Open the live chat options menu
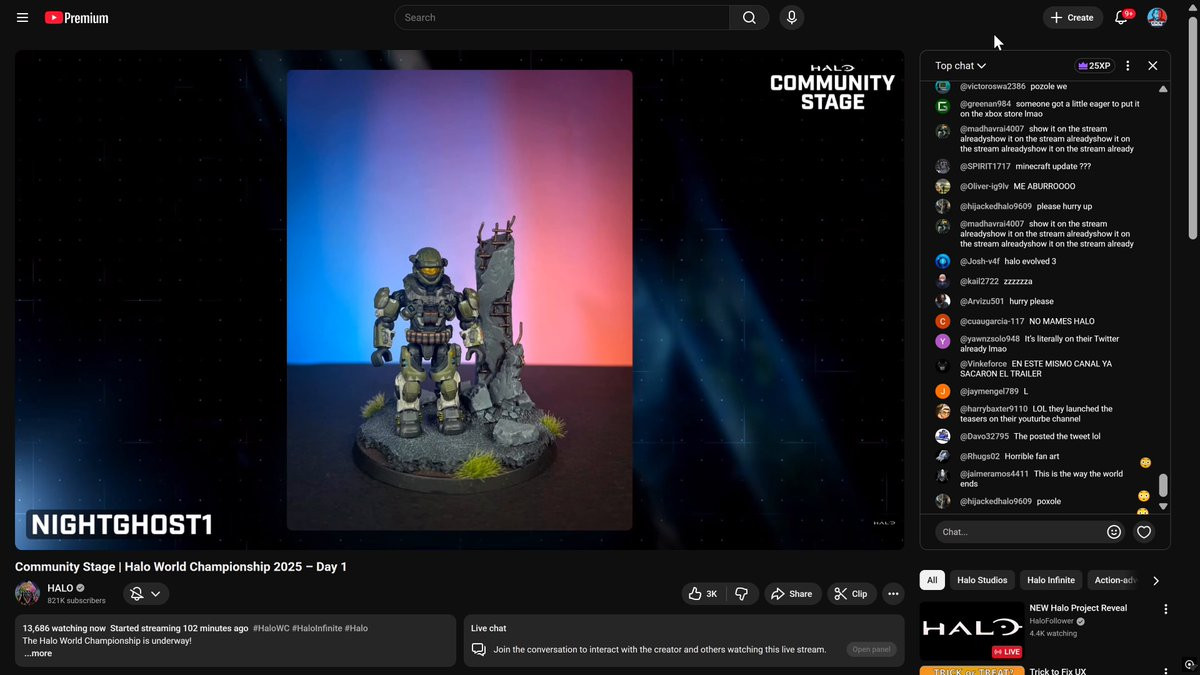Image resolution: width=1200 pixels, height=675 pixels. click(x=1128, y=66)
